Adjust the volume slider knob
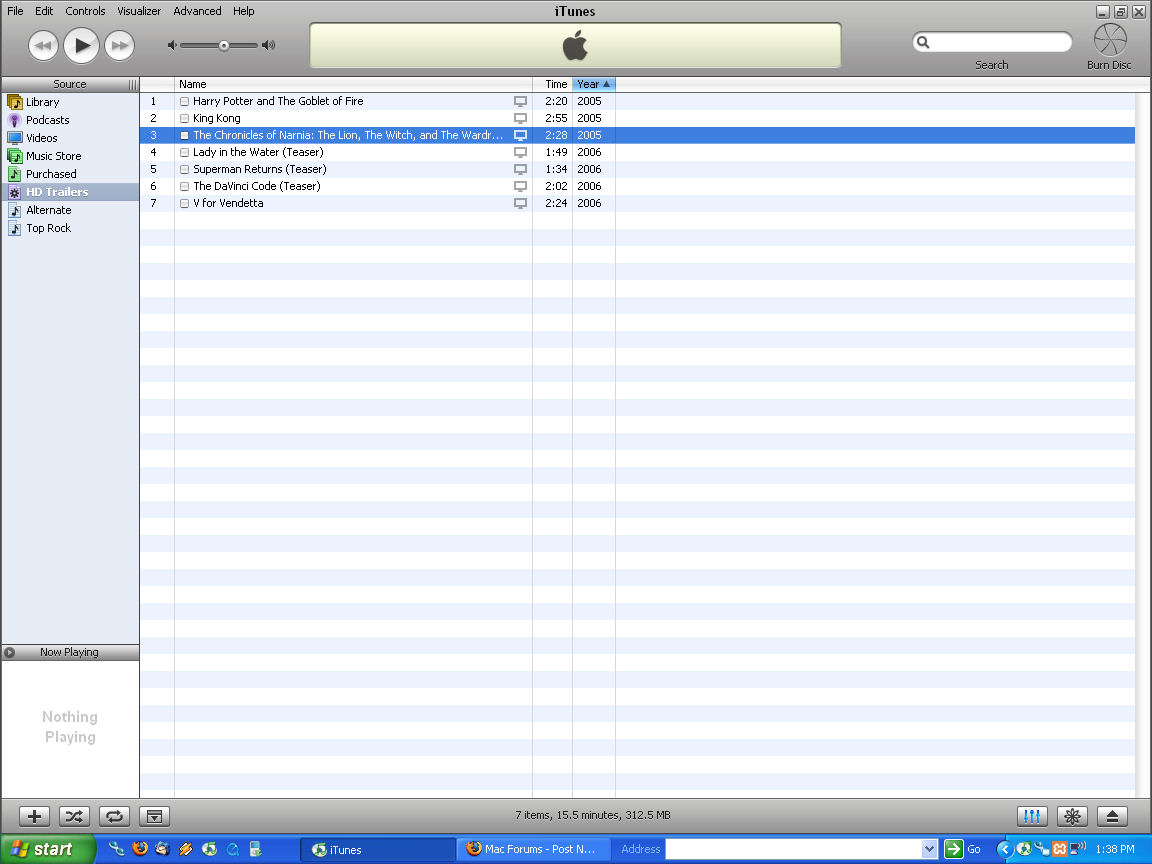 [x=223, y=46]
